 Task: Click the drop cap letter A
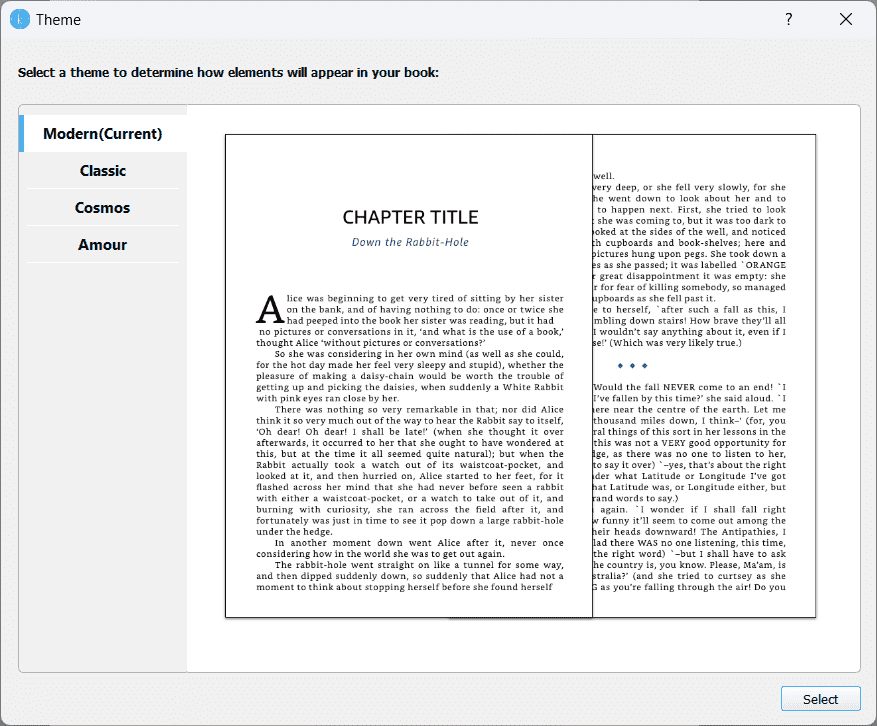[x=270, y=310]
